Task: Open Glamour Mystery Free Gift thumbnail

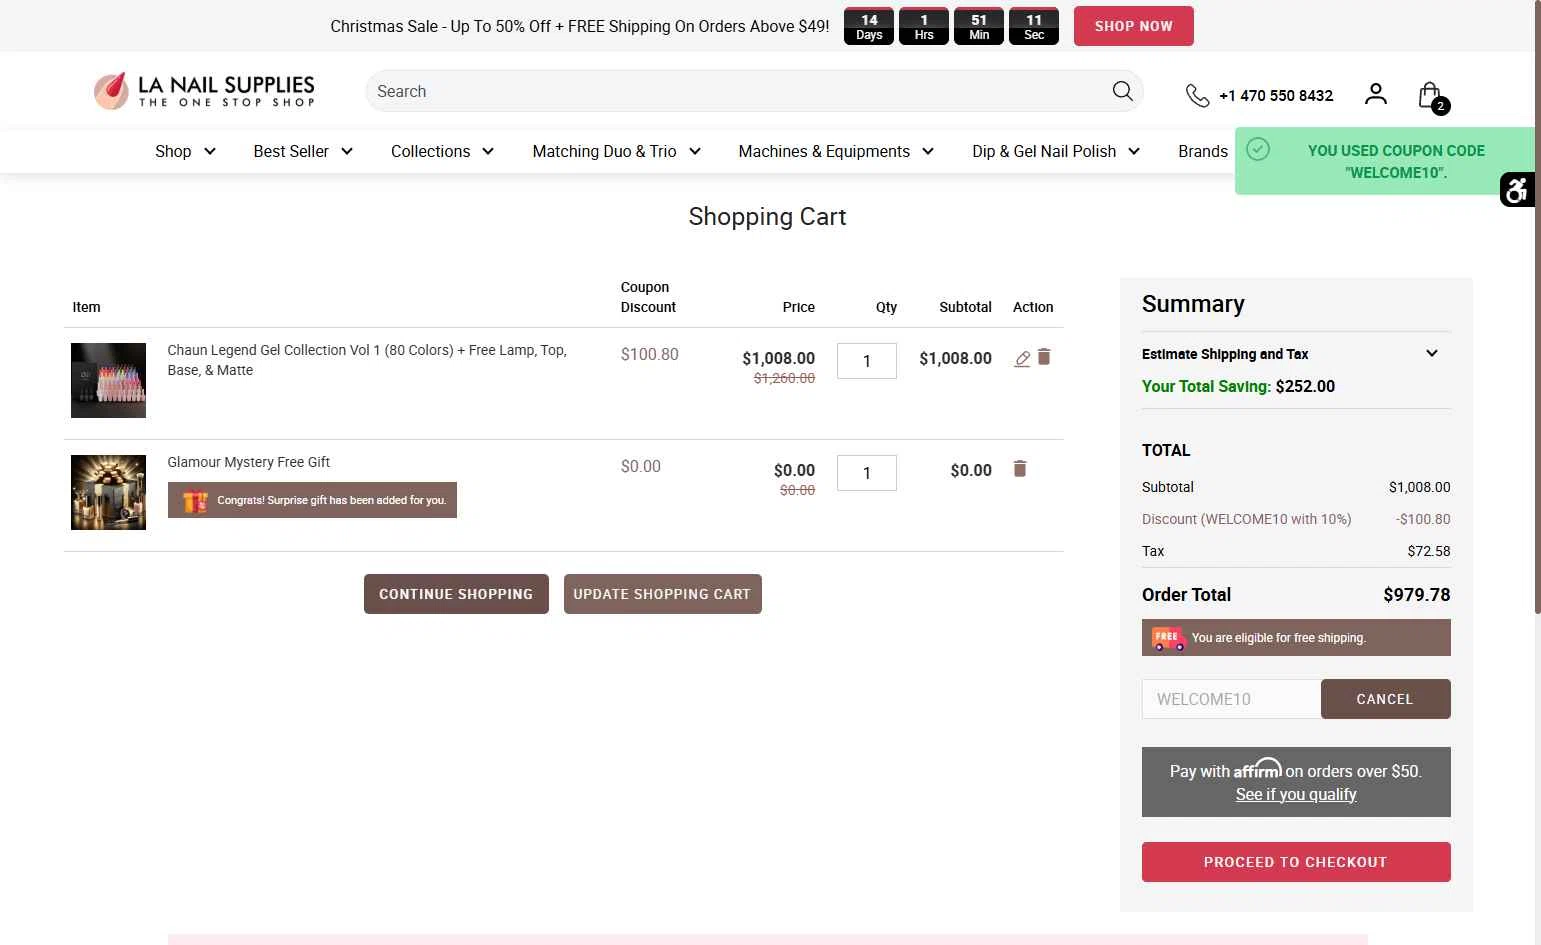Action: point(108,492)
